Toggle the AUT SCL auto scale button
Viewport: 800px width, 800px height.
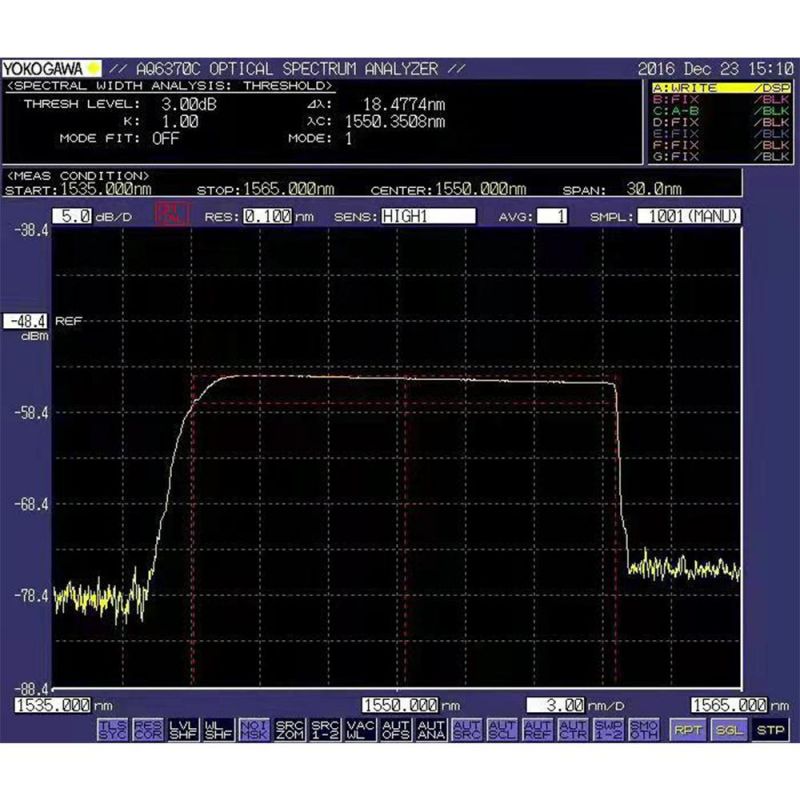click(502, 729)
